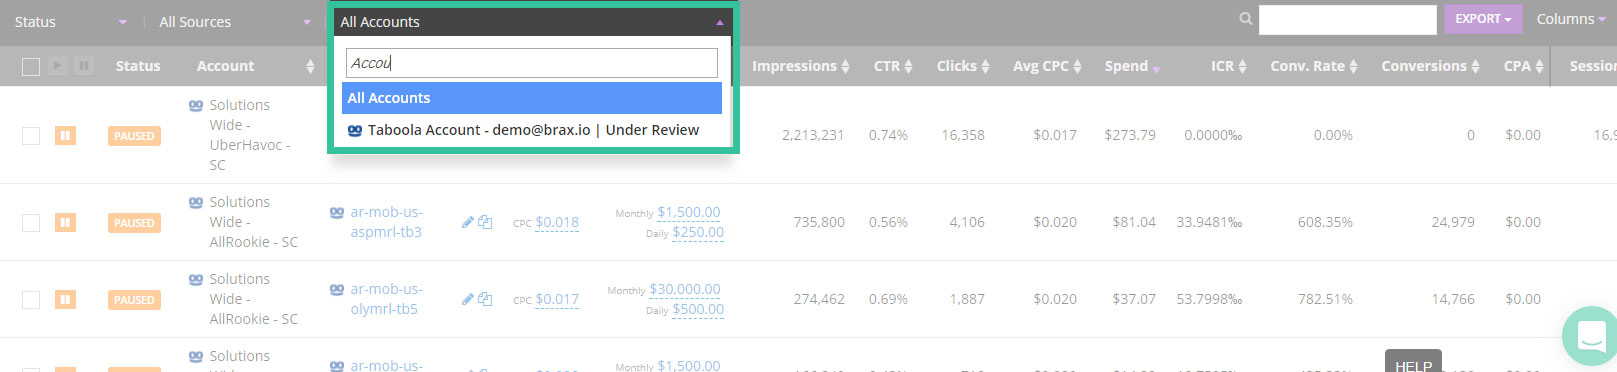Click edit pencil icon for ar-mob-us-aspmrl-tb3
The image size is (1617, 372).
click(467, 222)
